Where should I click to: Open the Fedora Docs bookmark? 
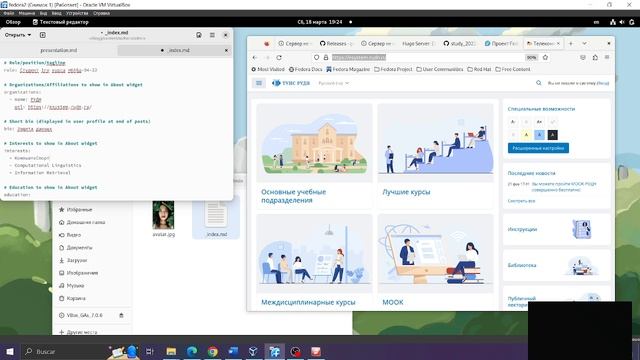pos(305,69)
